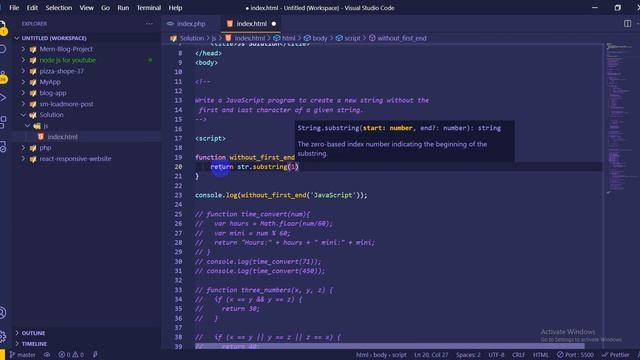The image size is (640, 360).
Task: Open the View menu
Action: tap(87, 8)
